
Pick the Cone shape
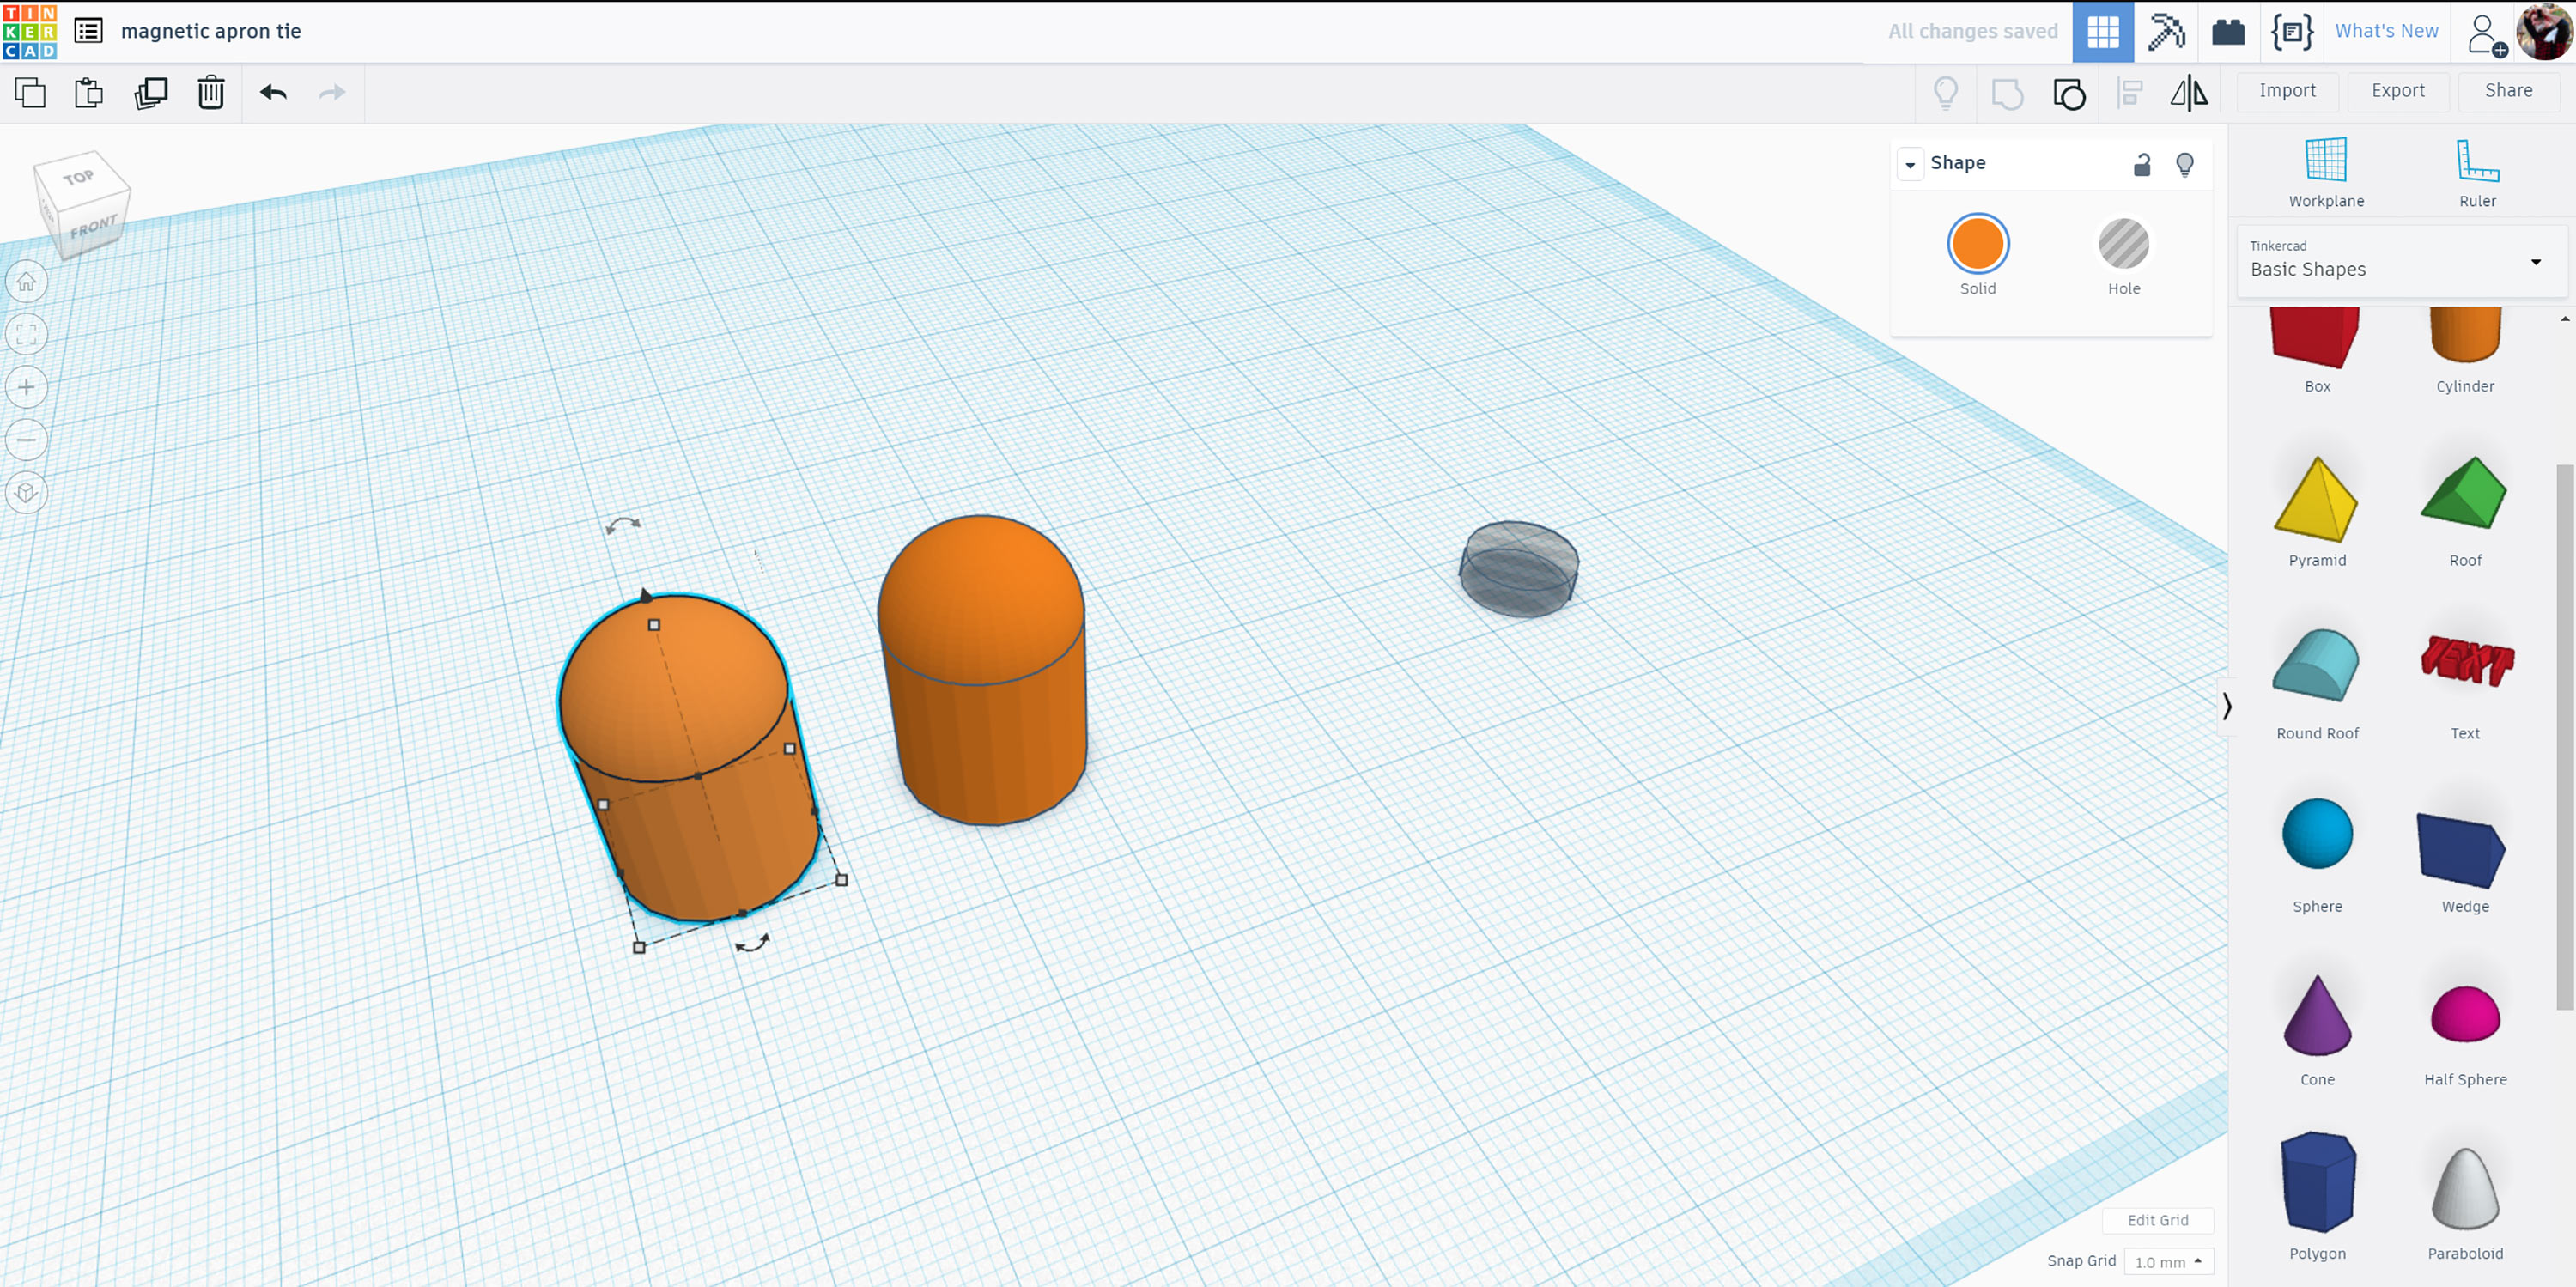[x=2317, y=1030]
